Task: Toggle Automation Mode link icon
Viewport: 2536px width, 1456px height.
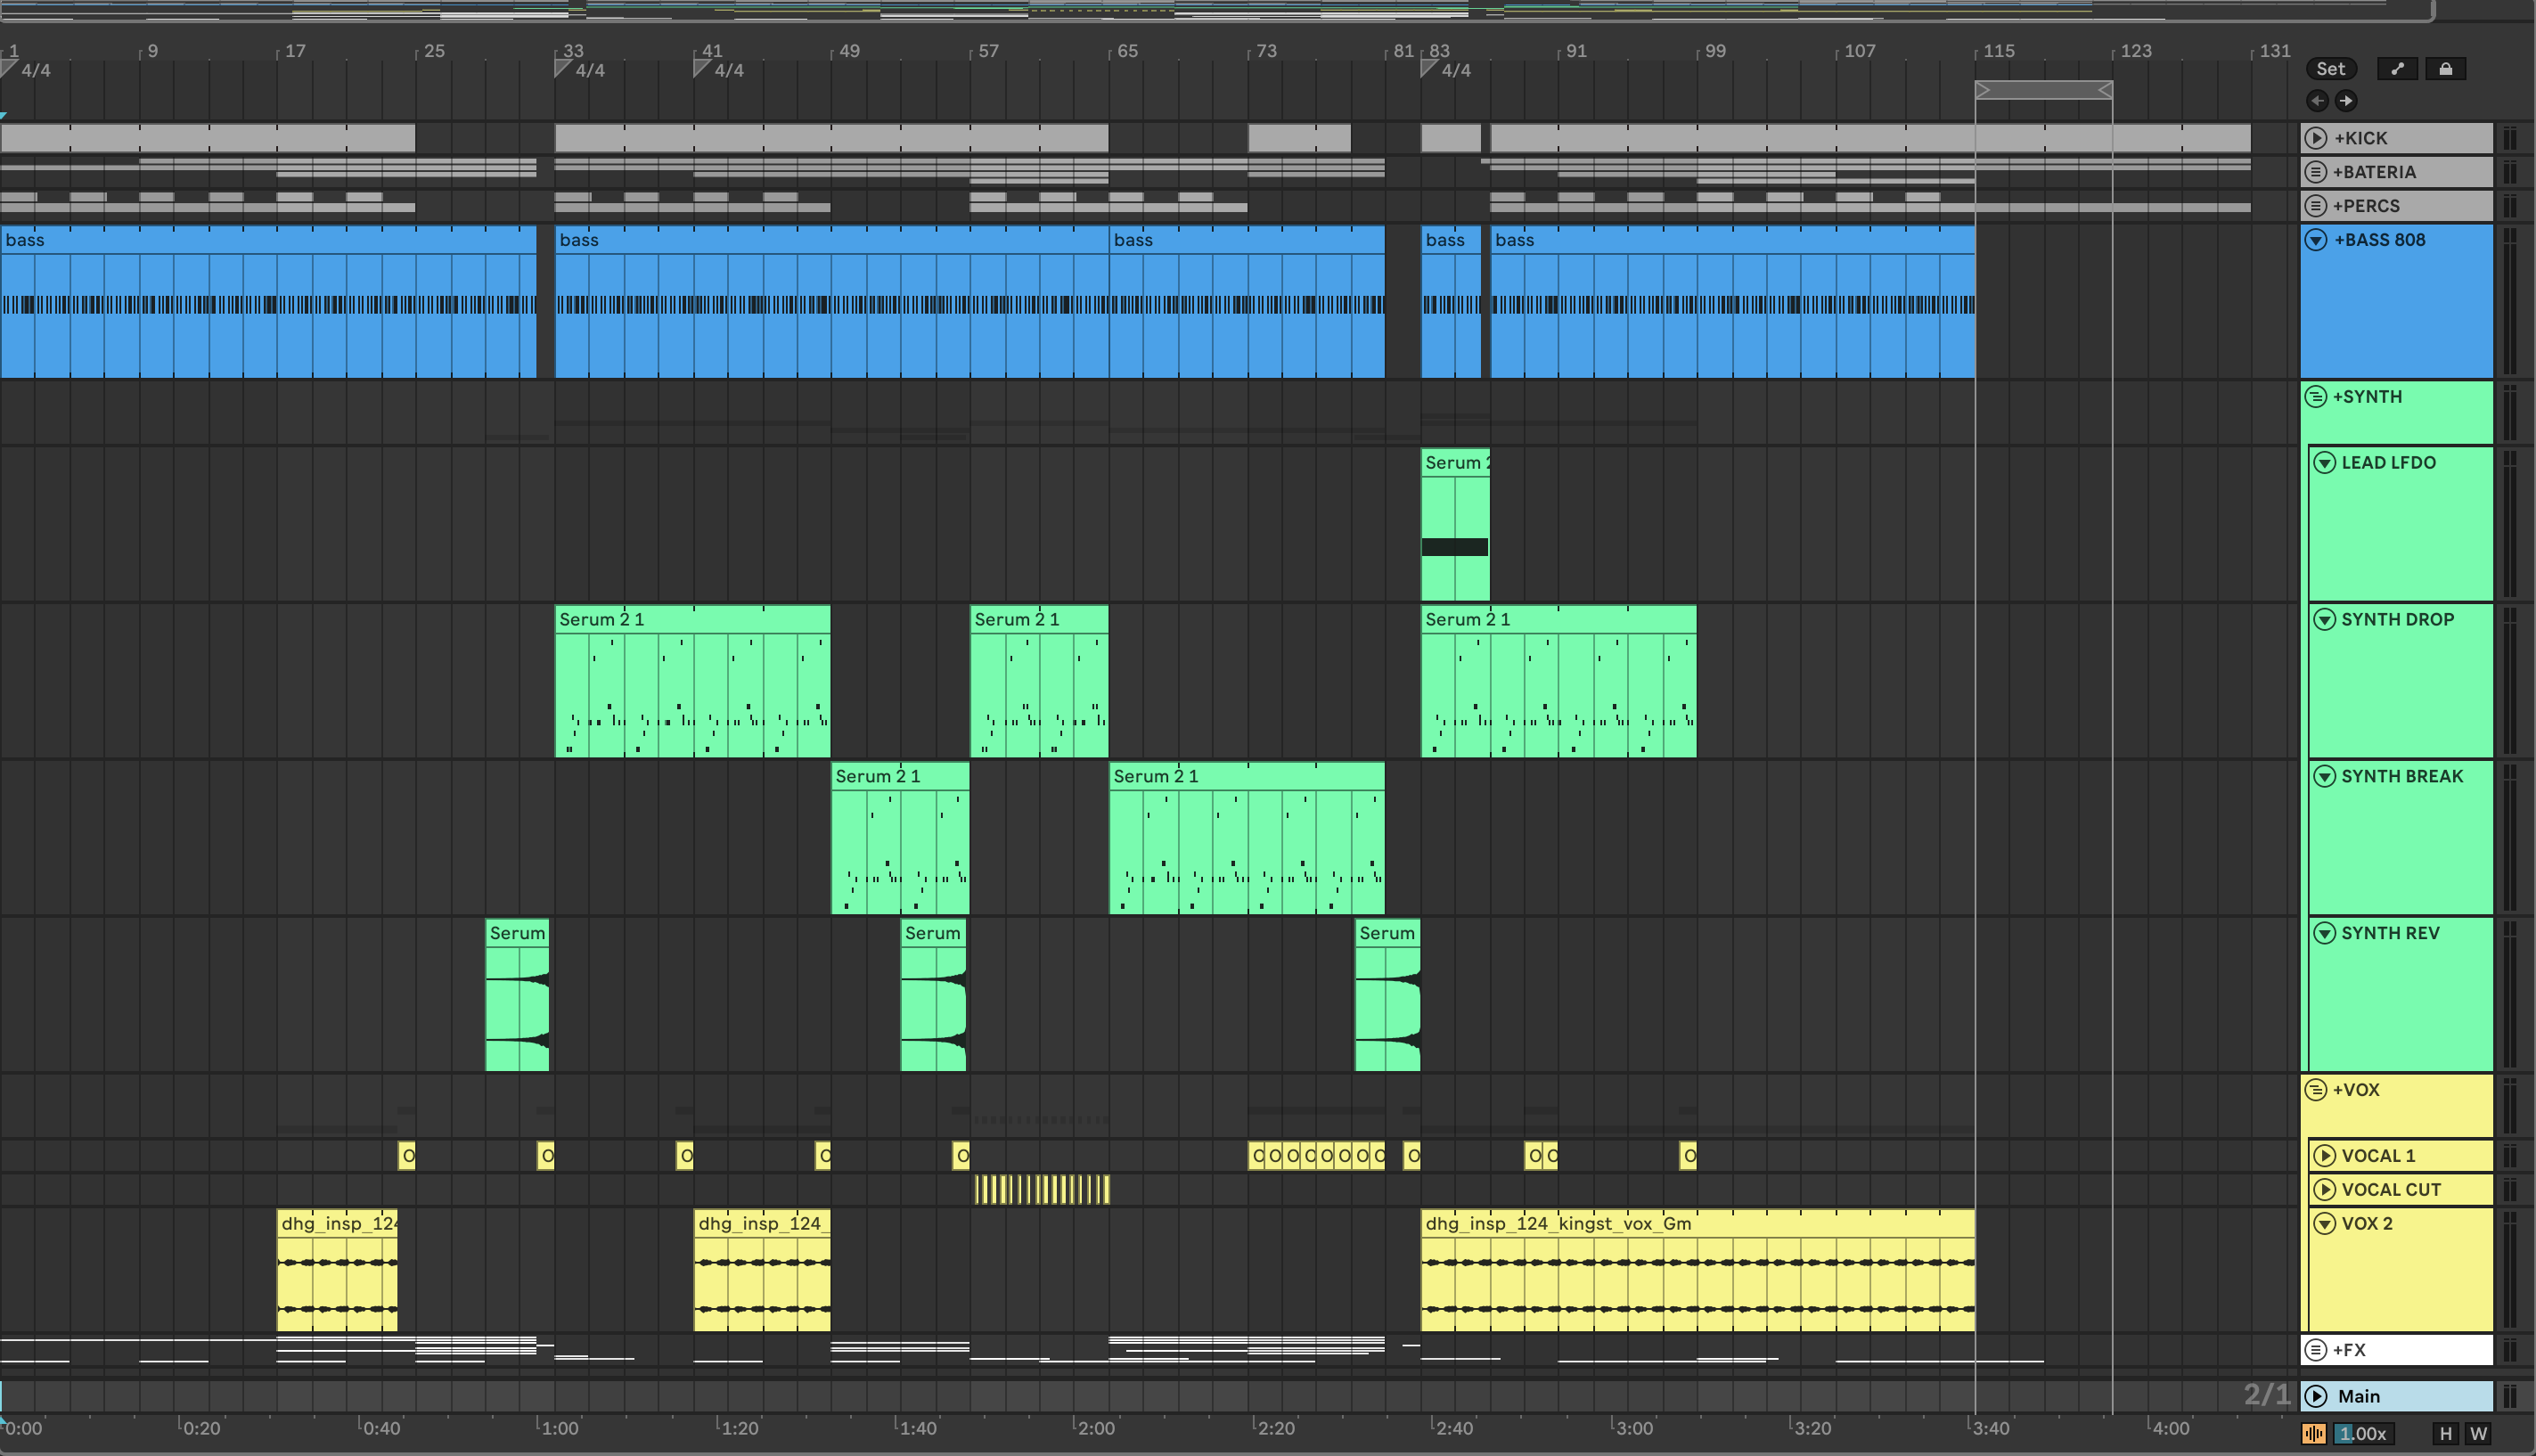Action: (2397, 69)
